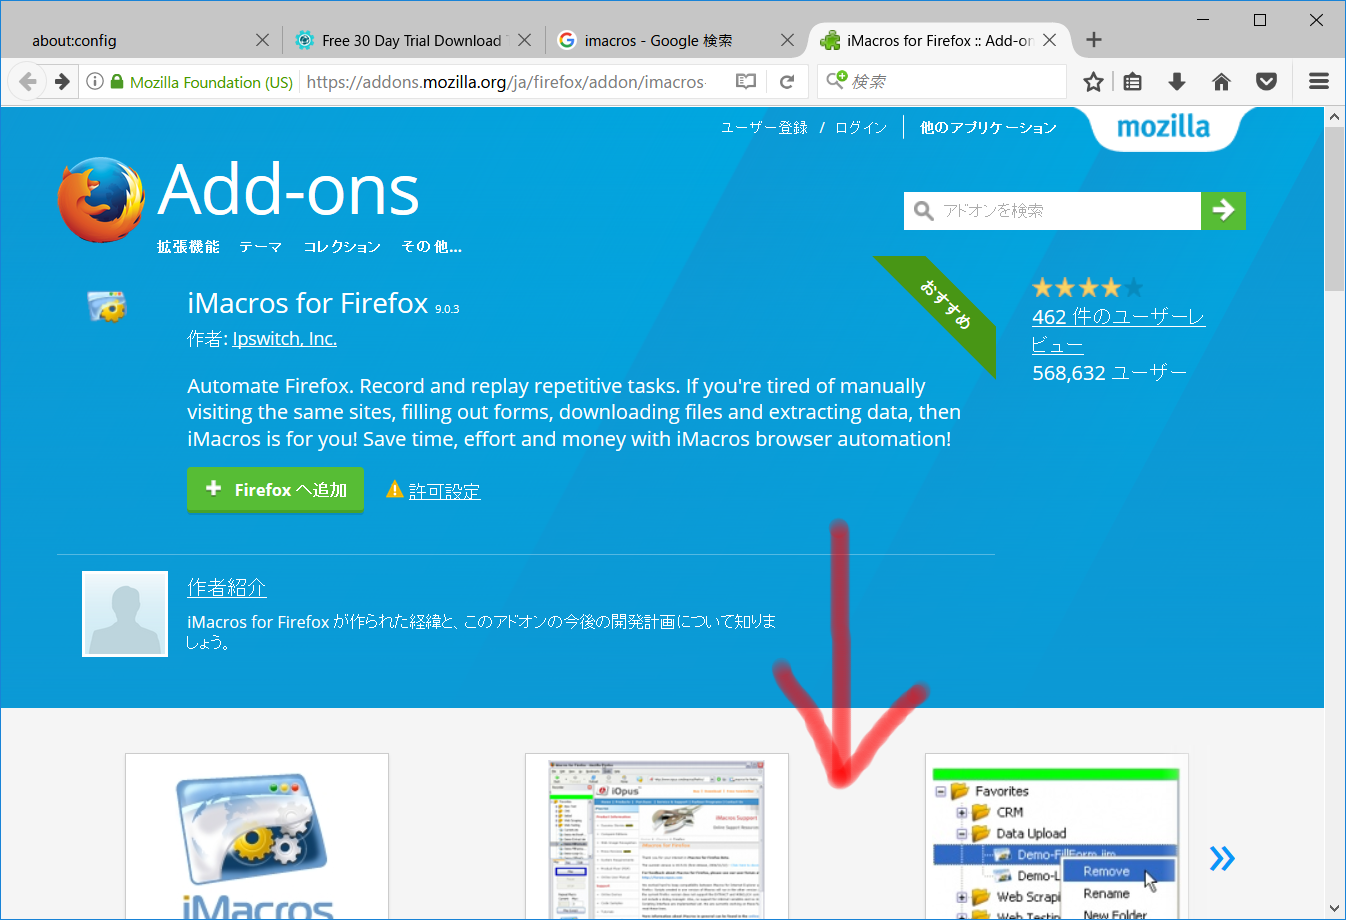Click the 568,632 ユーザー user count text
1346x920 pixels.
click(x=1109, y=373)
